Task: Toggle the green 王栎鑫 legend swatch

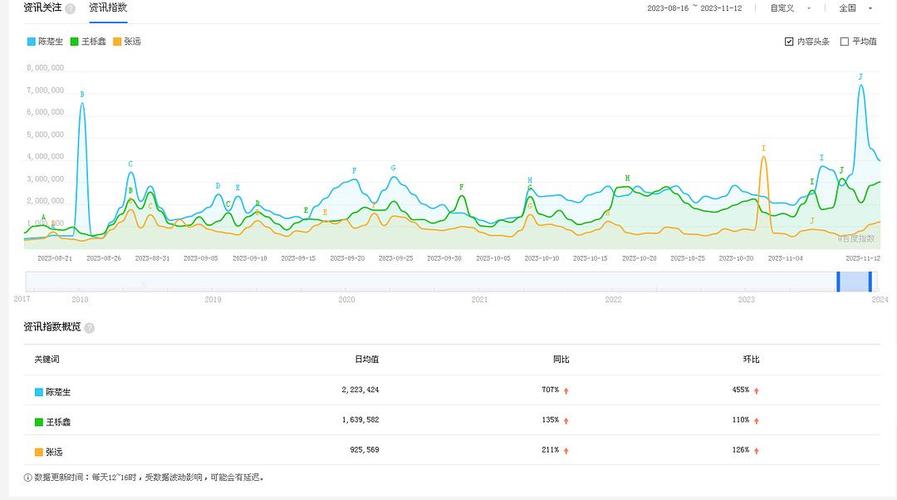Action: pos(74,42)
